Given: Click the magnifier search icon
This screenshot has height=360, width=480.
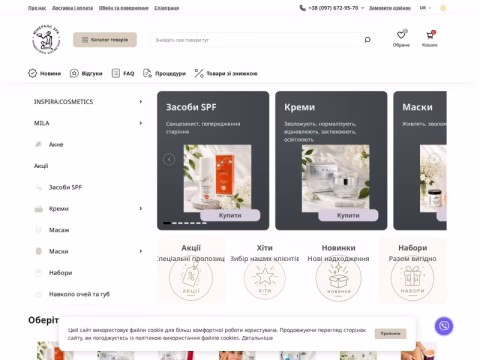Looking at the screenshot, I should 367,40.
